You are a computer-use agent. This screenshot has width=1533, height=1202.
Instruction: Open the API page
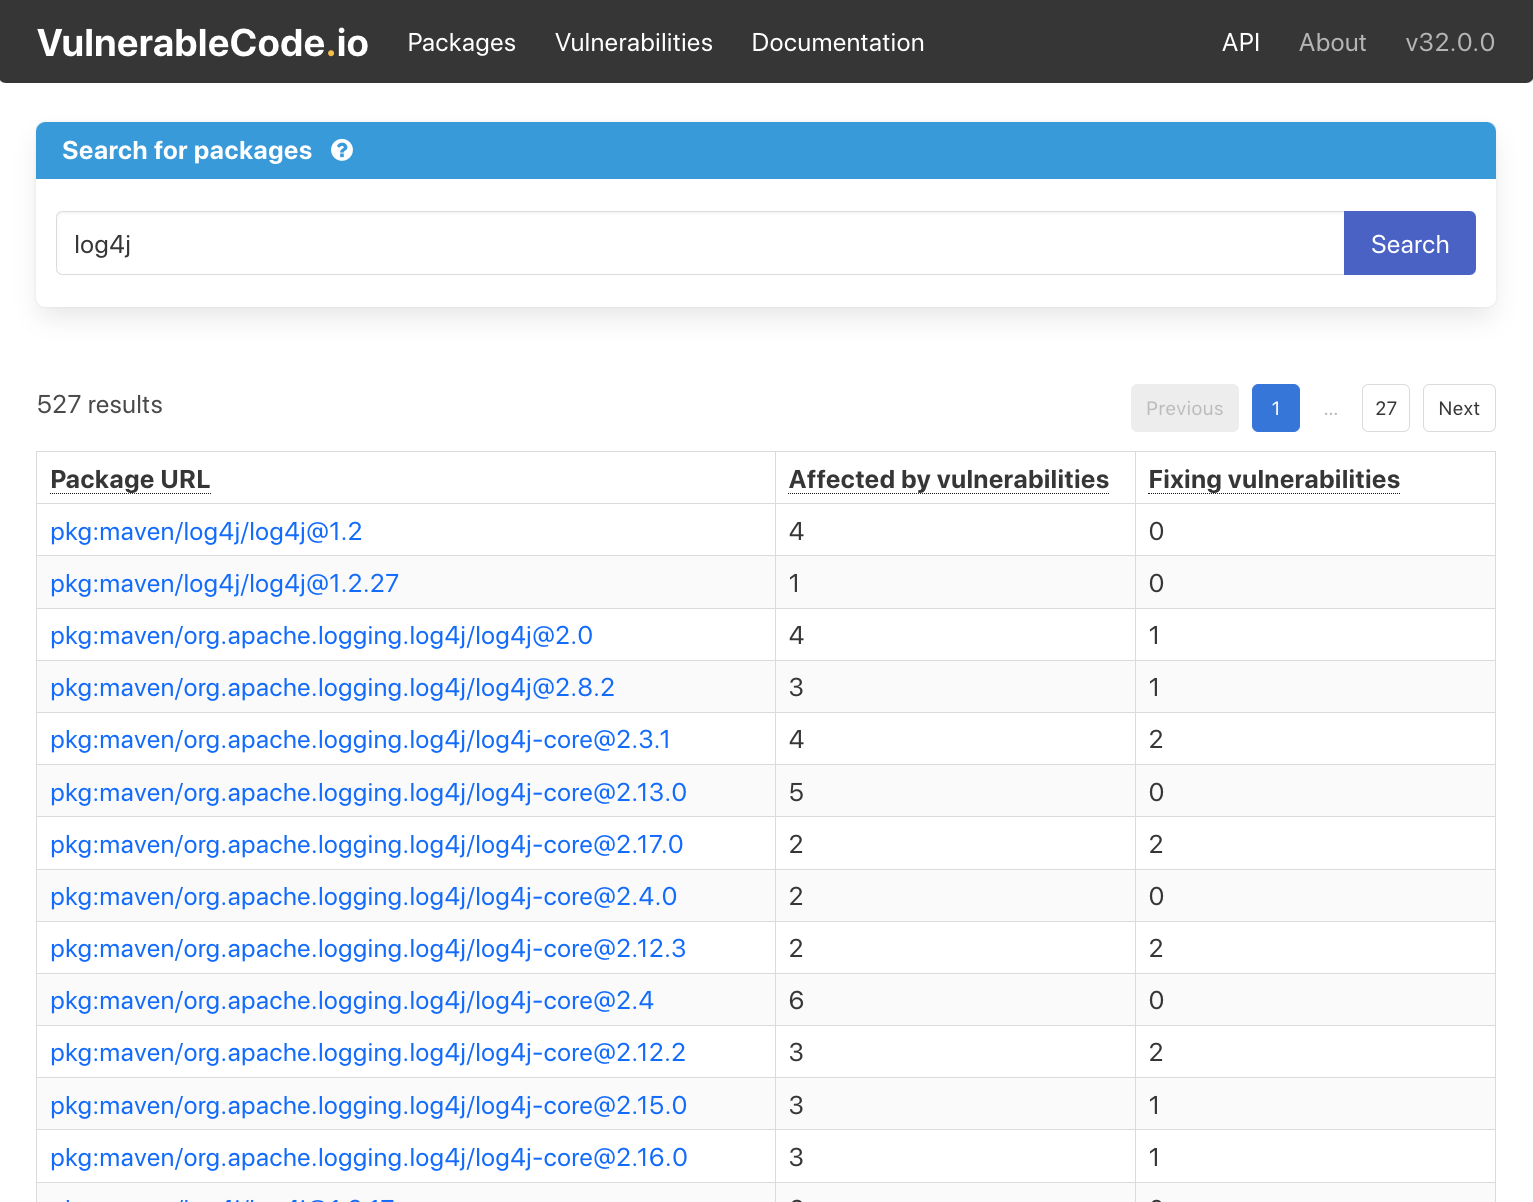coord(1241,43)
